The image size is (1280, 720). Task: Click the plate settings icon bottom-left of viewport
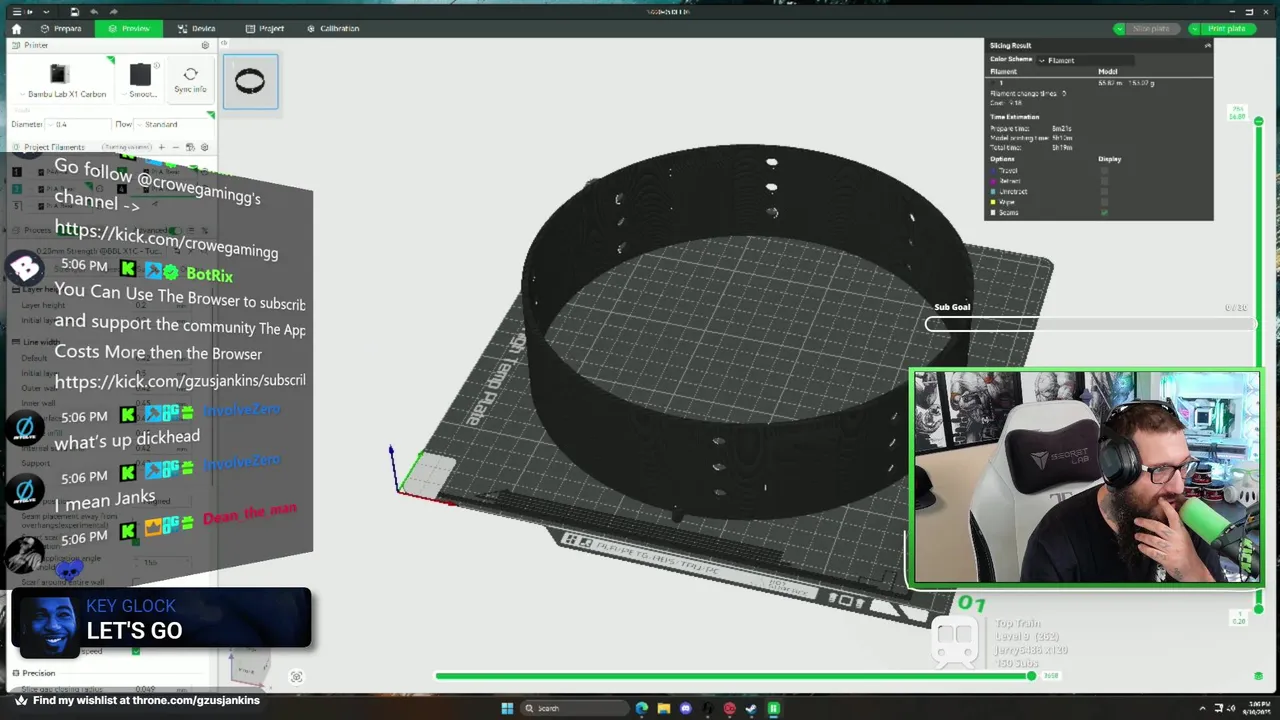click(x=296, y=677)
